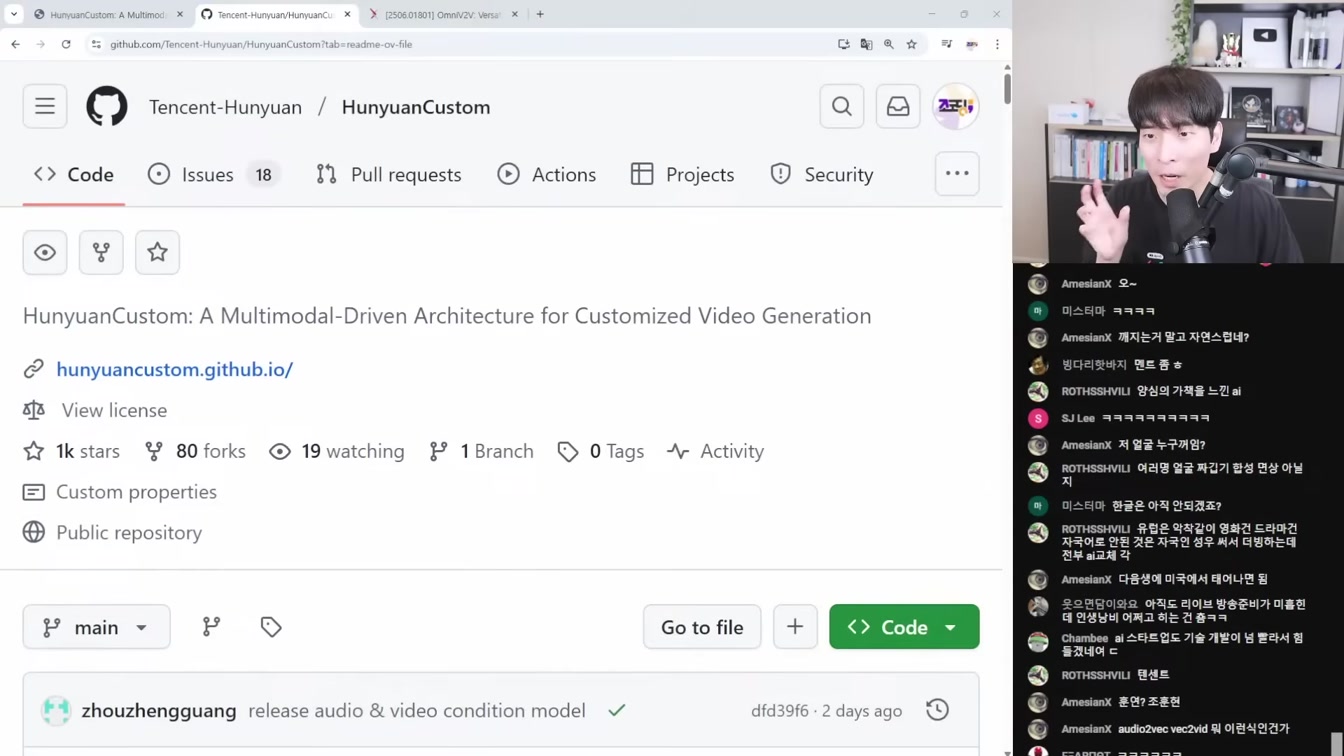
Task: Expand the main branch dropdown
Action: (96, 627)
